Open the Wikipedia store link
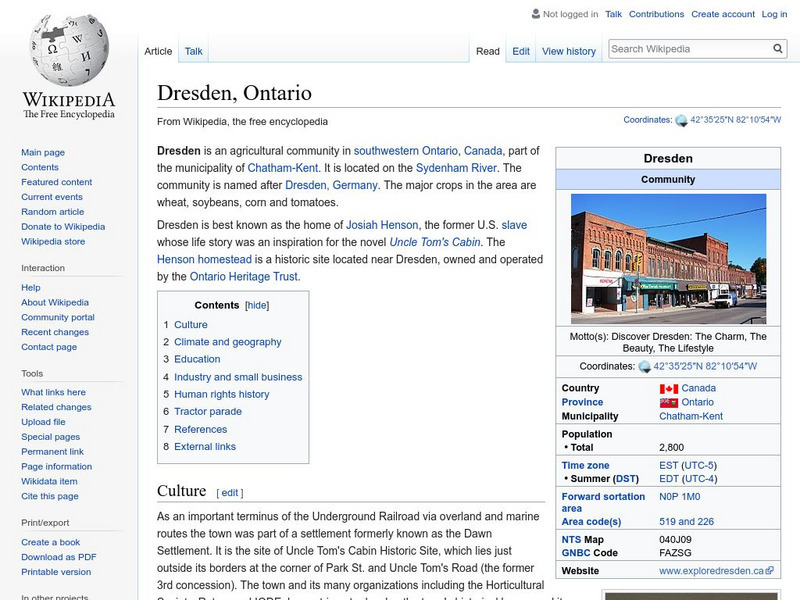 tap(53, 241)
